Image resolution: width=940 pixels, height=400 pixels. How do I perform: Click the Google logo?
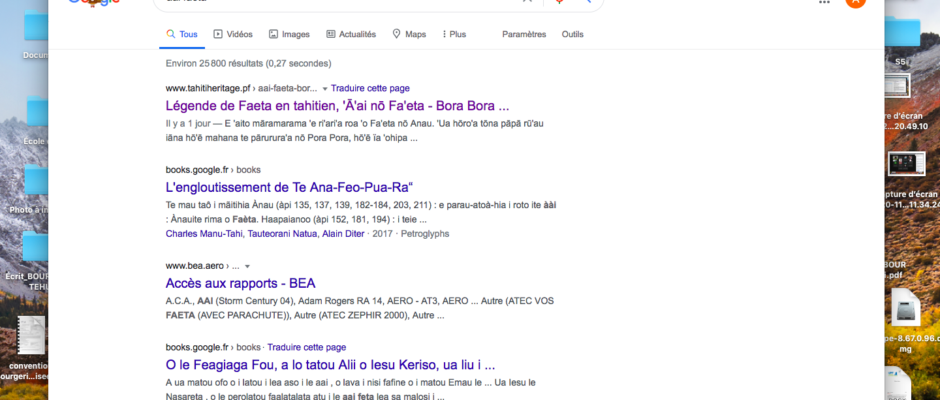pos(94,2)
